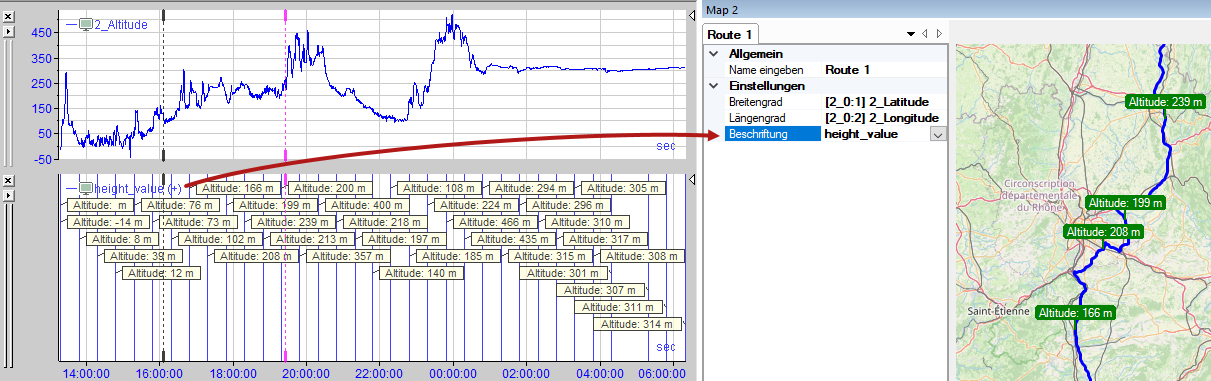1211x381 pixels.
Task: Collapse the Allgemein section
Action: tap(714, 53)
